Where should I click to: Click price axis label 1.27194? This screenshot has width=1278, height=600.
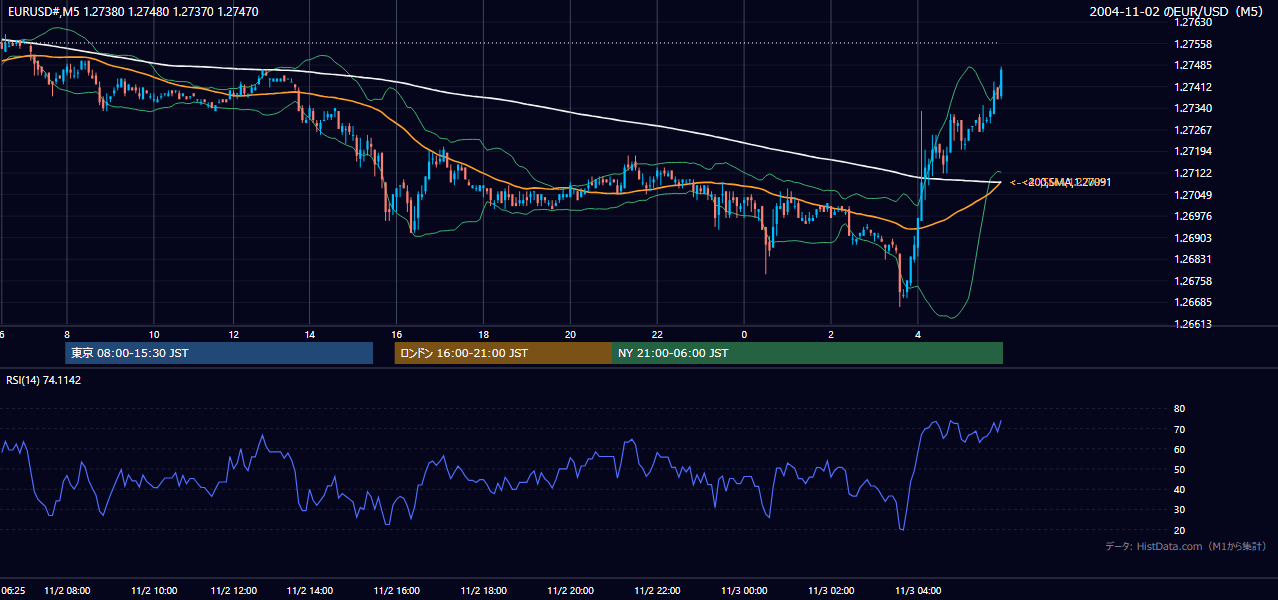click(1192, 151)
